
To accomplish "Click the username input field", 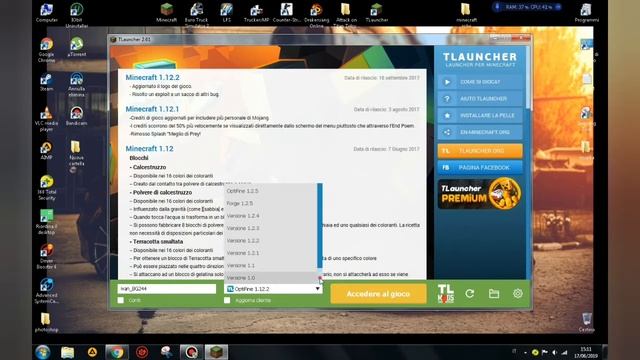I will (x=167, y=289).
